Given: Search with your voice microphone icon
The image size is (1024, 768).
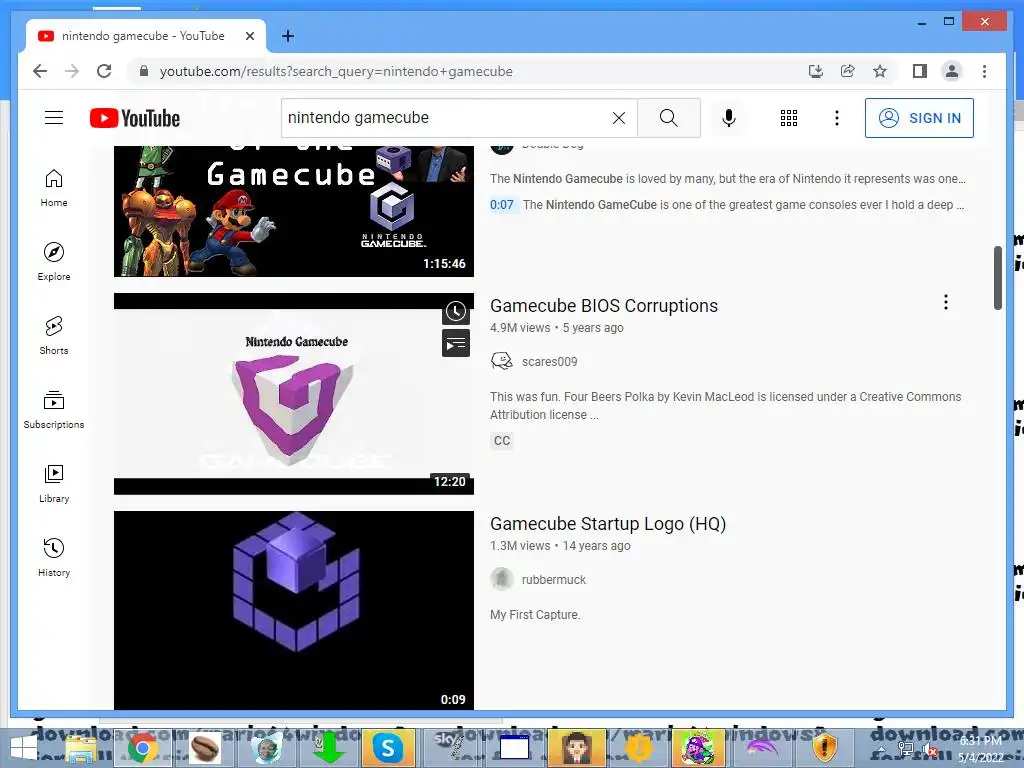Looking at the screenshot, I should pyautogui.click(x=729, y=118).
